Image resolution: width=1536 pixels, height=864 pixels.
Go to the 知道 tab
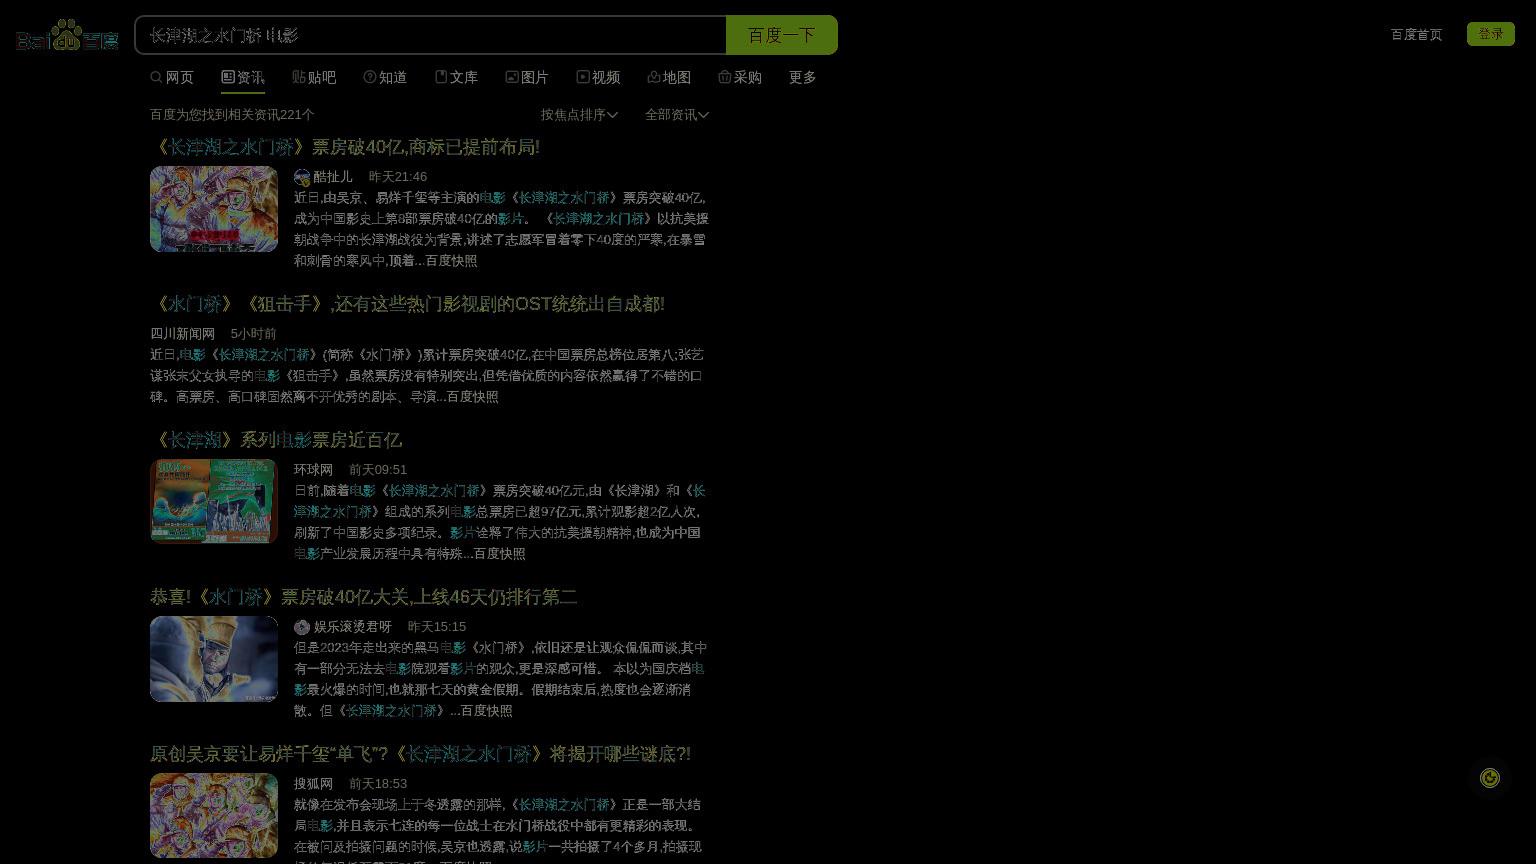385,77
